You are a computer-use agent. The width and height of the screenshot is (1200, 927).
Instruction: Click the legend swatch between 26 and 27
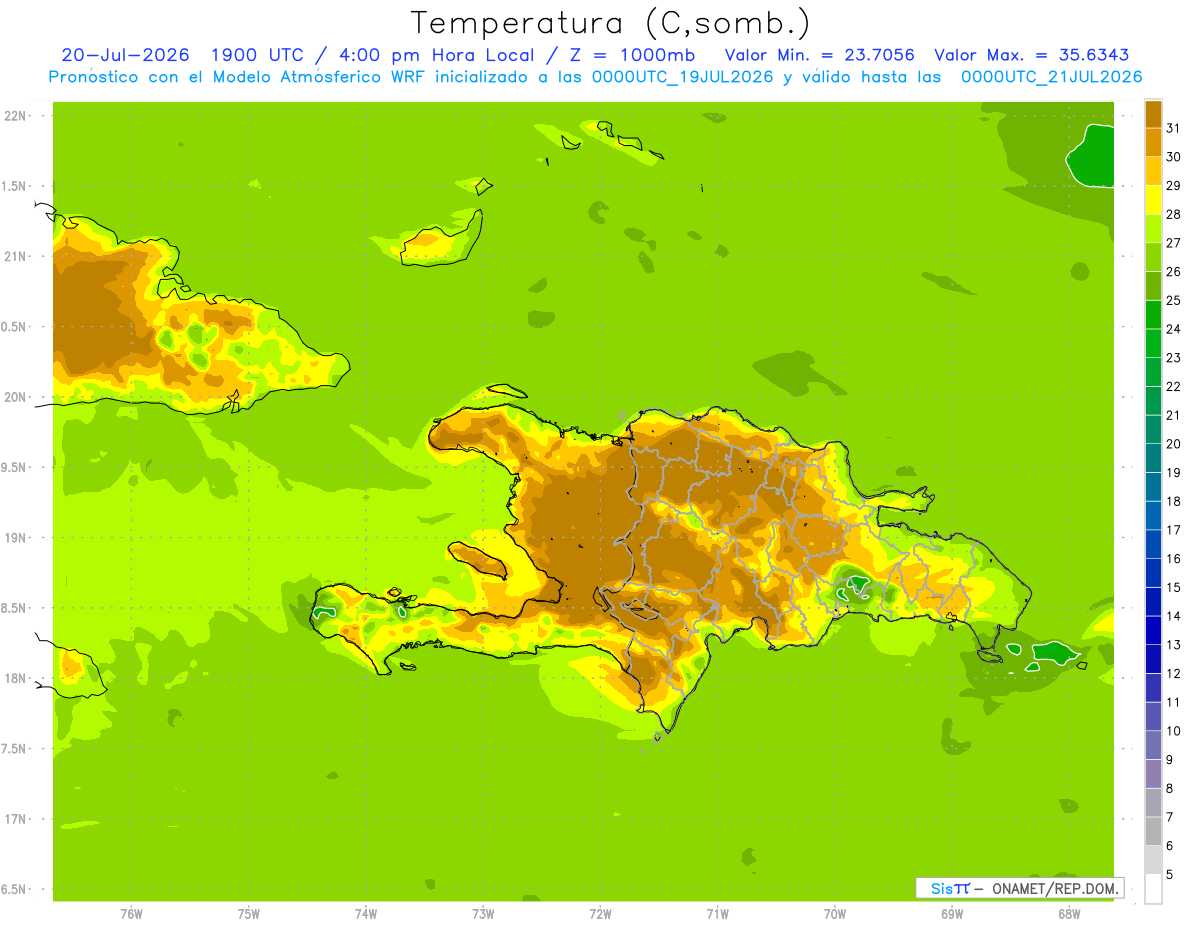(x=1153, y=257)
